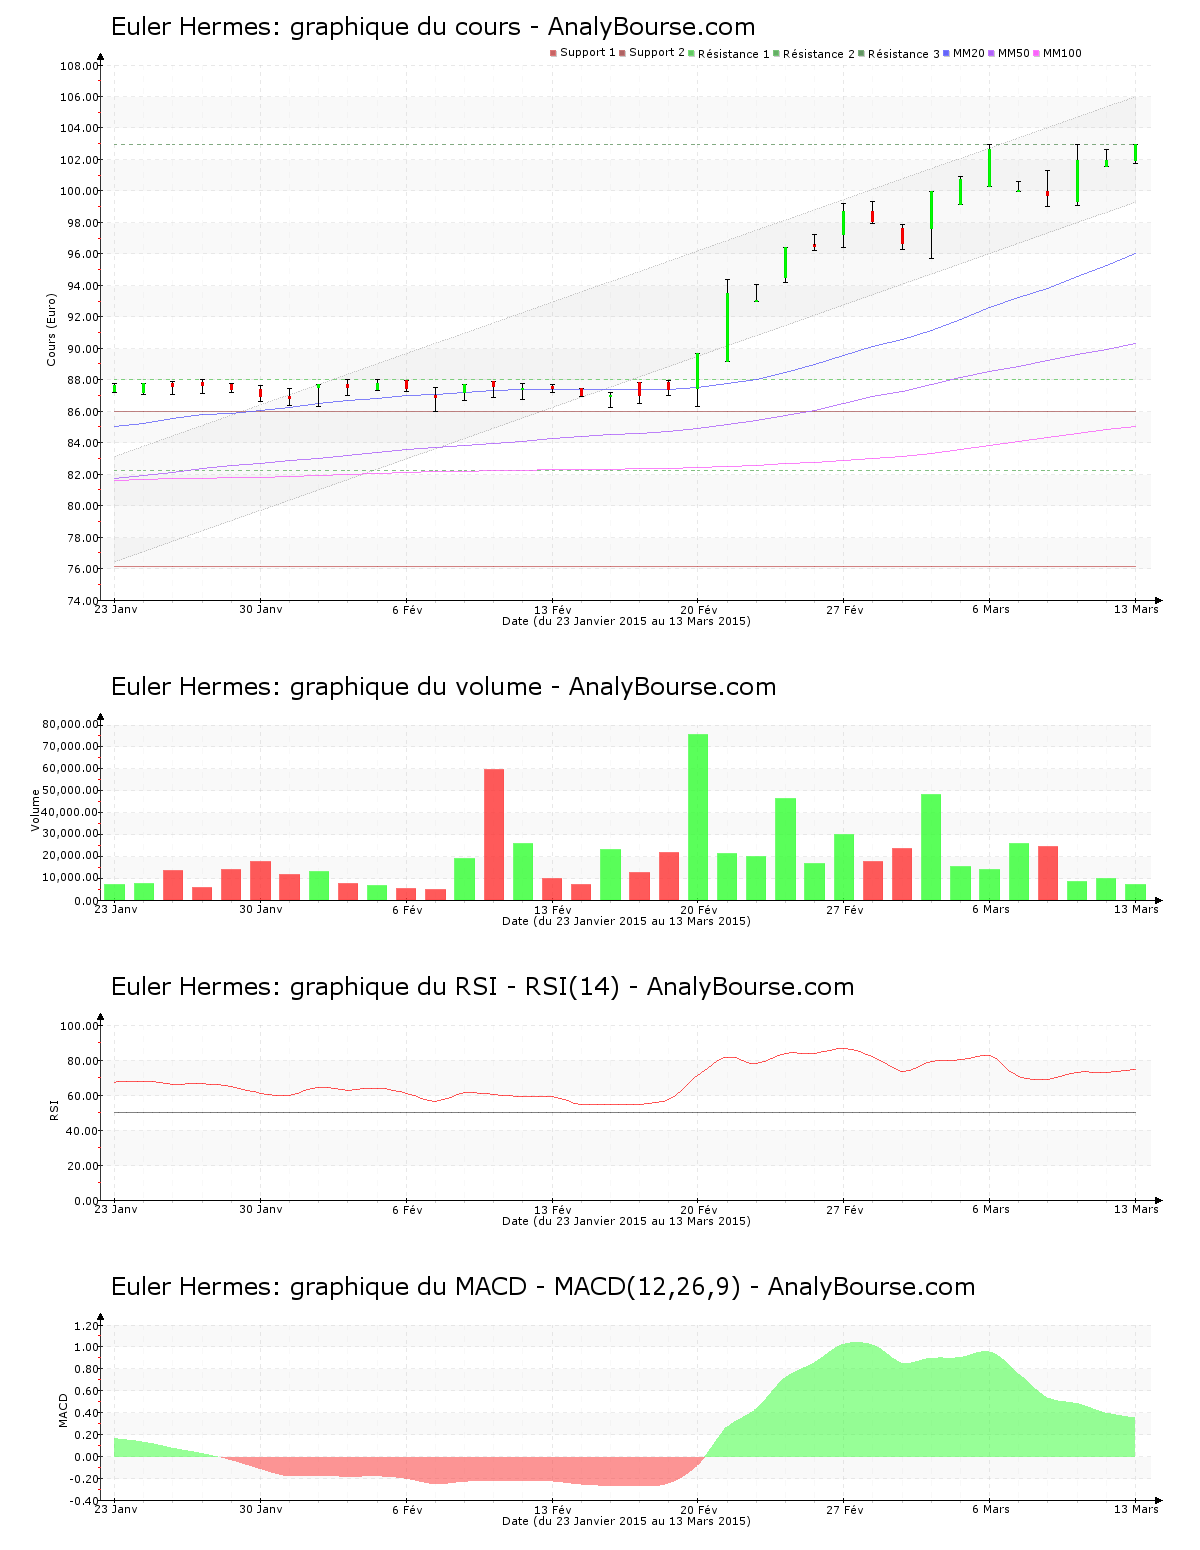Viewport: 1200px width, 1550px height.
Task: Click the 'Volume' vertical axis label
Action: (36, 810)
